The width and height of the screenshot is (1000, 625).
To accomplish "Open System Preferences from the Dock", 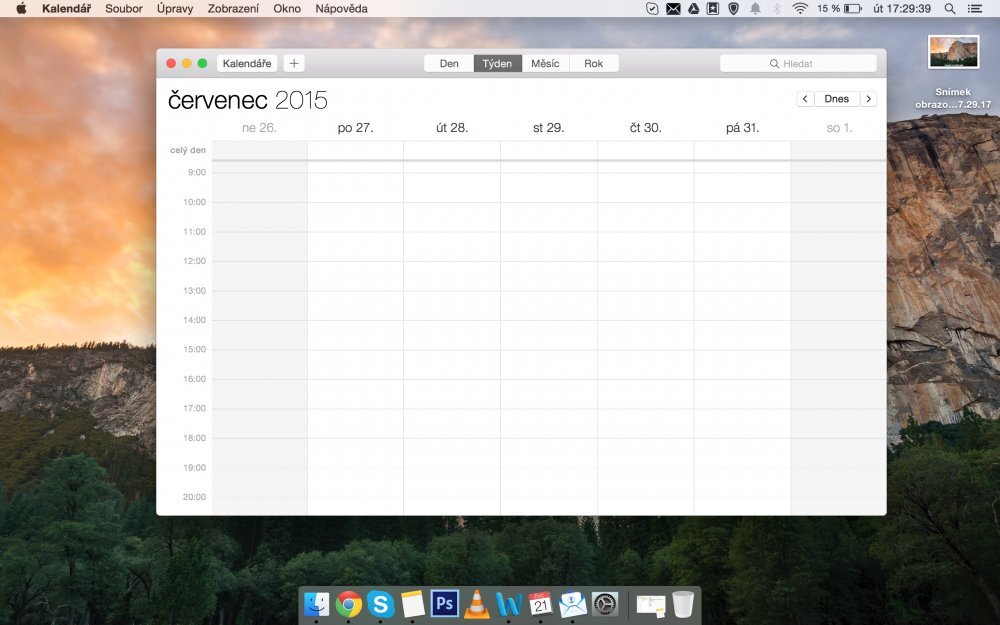I will tap(605, 604).
